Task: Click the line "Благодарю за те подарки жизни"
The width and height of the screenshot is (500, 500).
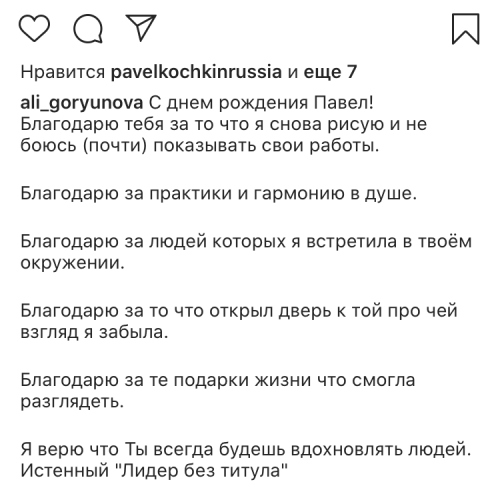Action: (218, 380)
